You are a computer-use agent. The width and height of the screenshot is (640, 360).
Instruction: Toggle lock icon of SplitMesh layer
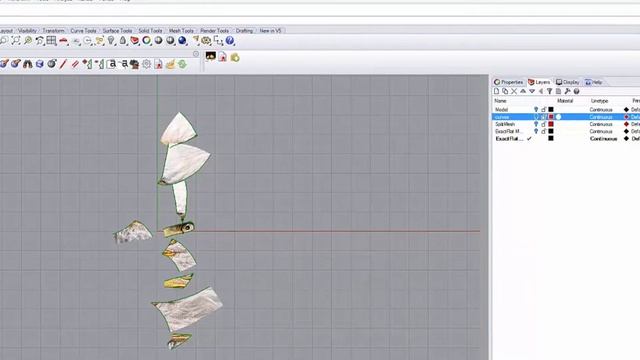click(544, 124)
